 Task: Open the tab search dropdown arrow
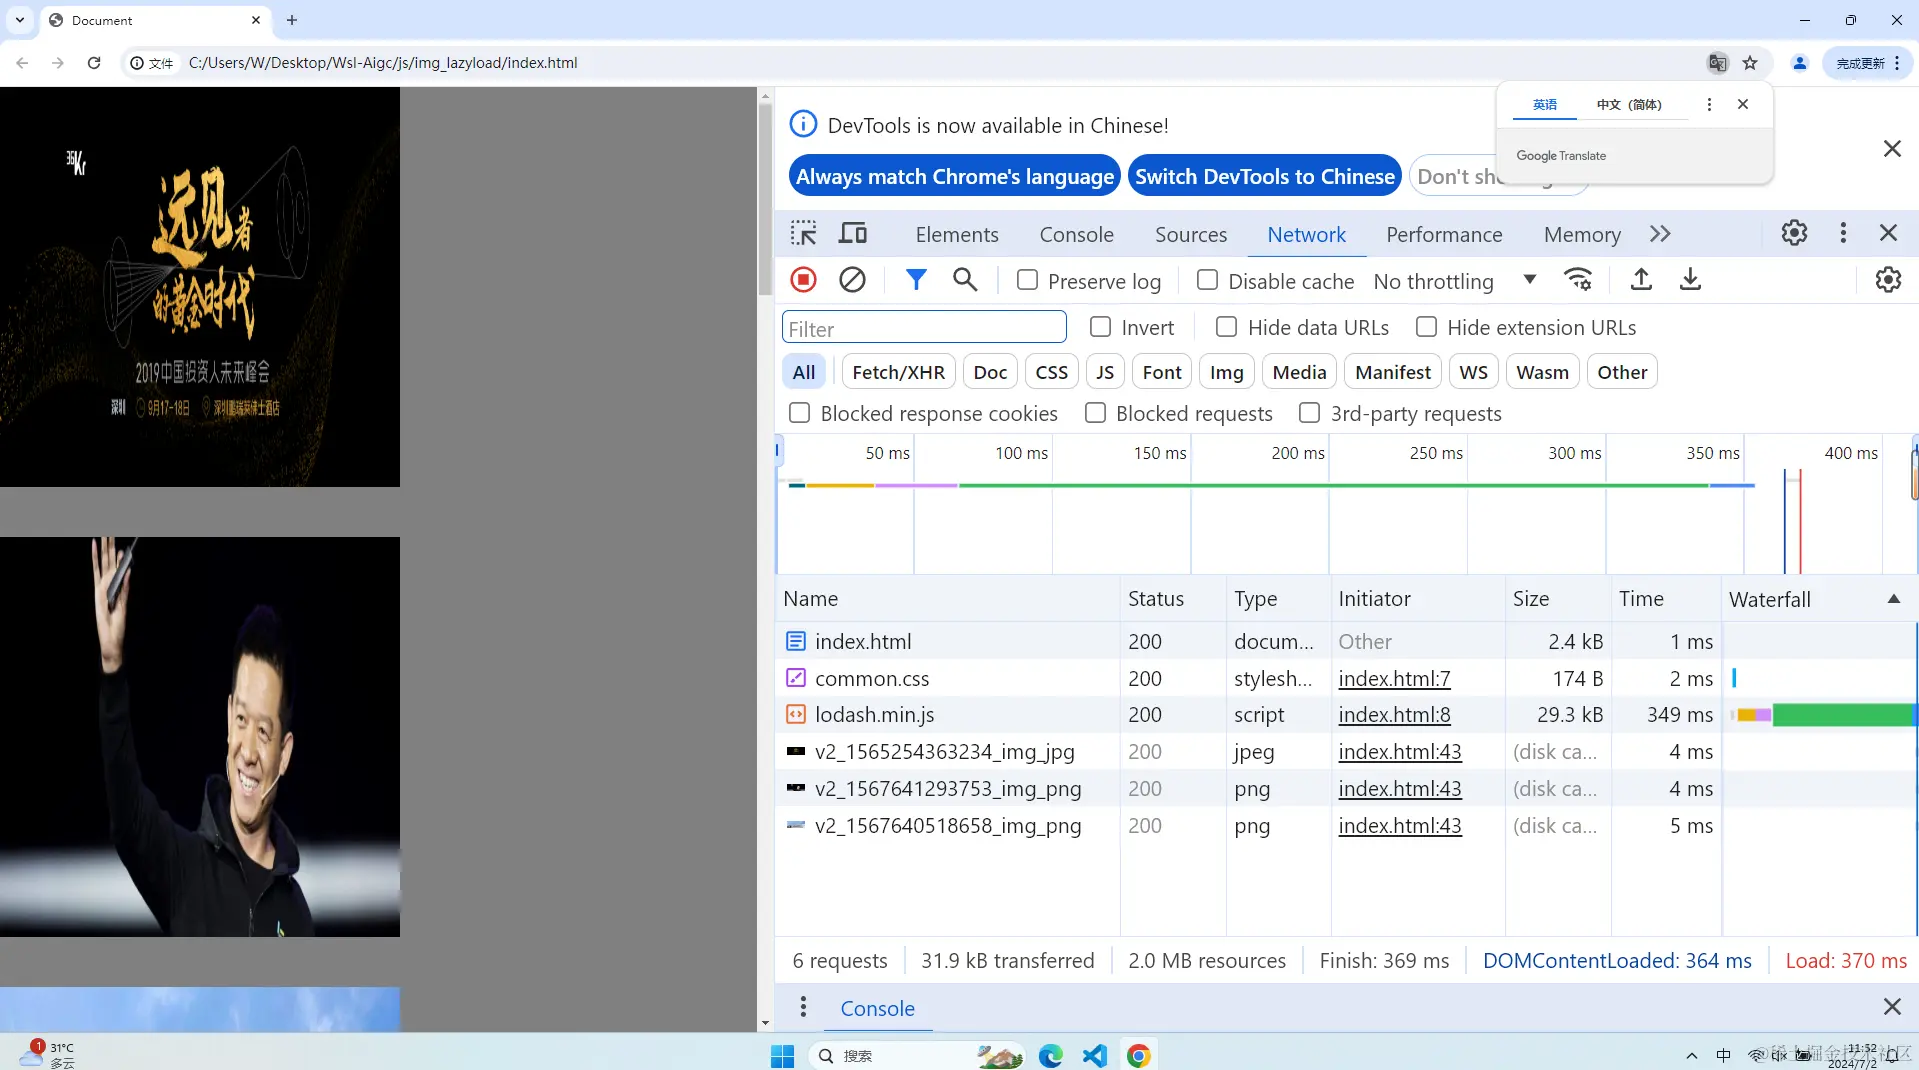(x=20, y=20)
